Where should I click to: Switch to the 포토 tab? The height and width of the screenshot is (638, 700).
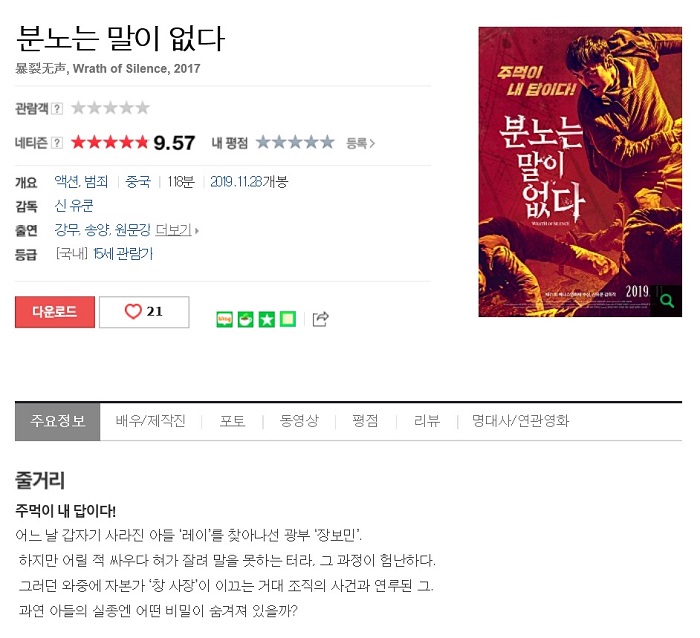click(x=232, y=421)
